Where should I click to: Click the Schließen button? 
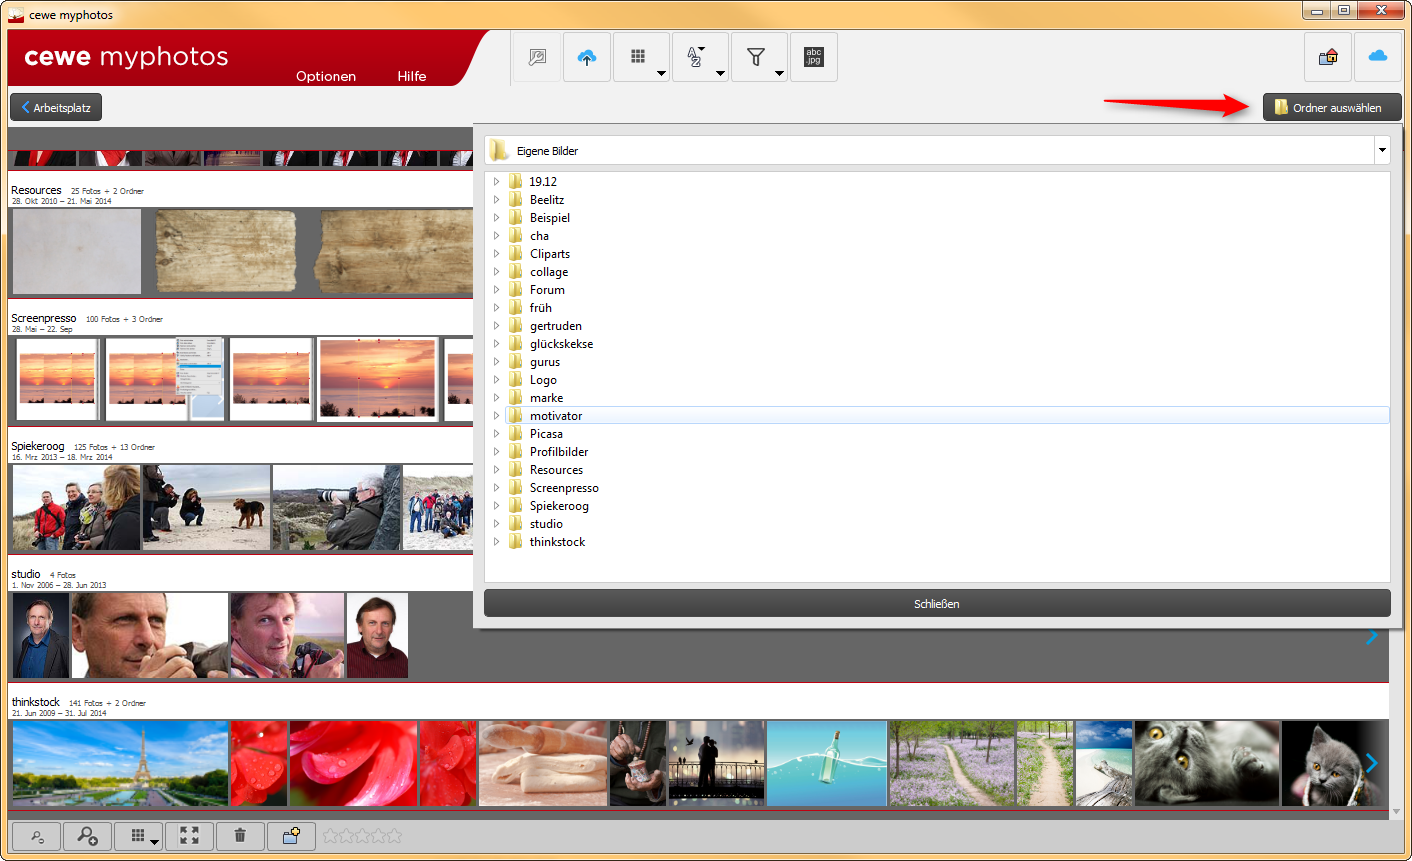tap(937, 604)
